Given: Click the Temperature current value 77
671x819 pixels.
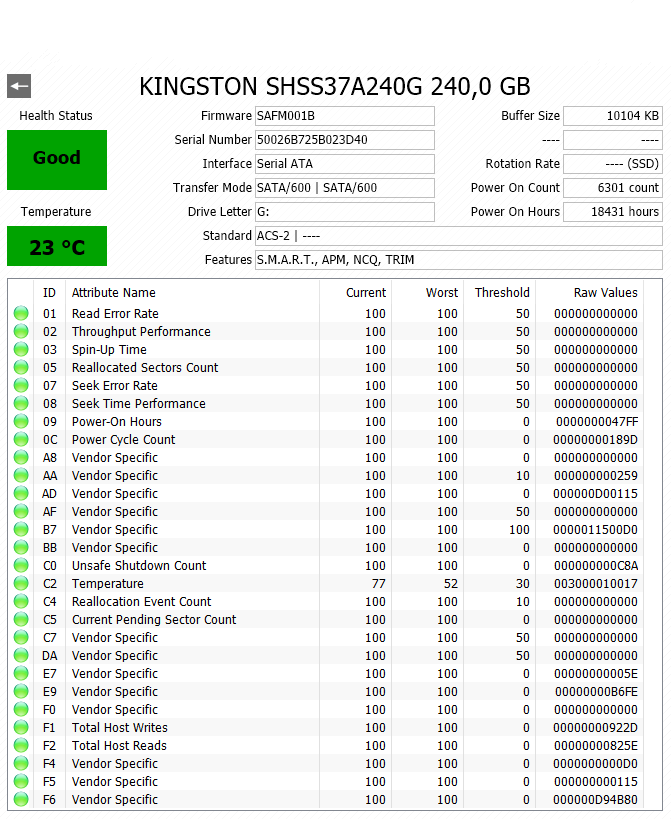Looking at the screenshot, I should [x=379, y=584].
